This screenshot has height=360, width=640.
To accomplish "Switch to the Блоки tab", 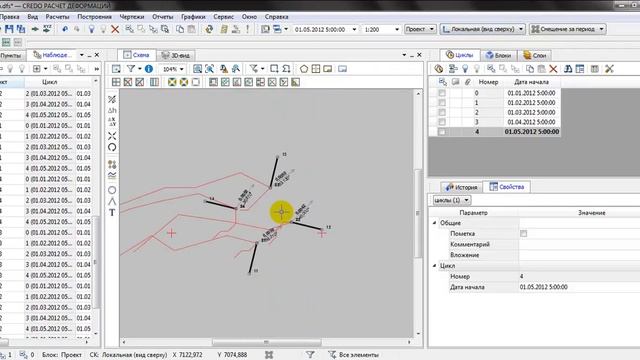I will 499,55.
